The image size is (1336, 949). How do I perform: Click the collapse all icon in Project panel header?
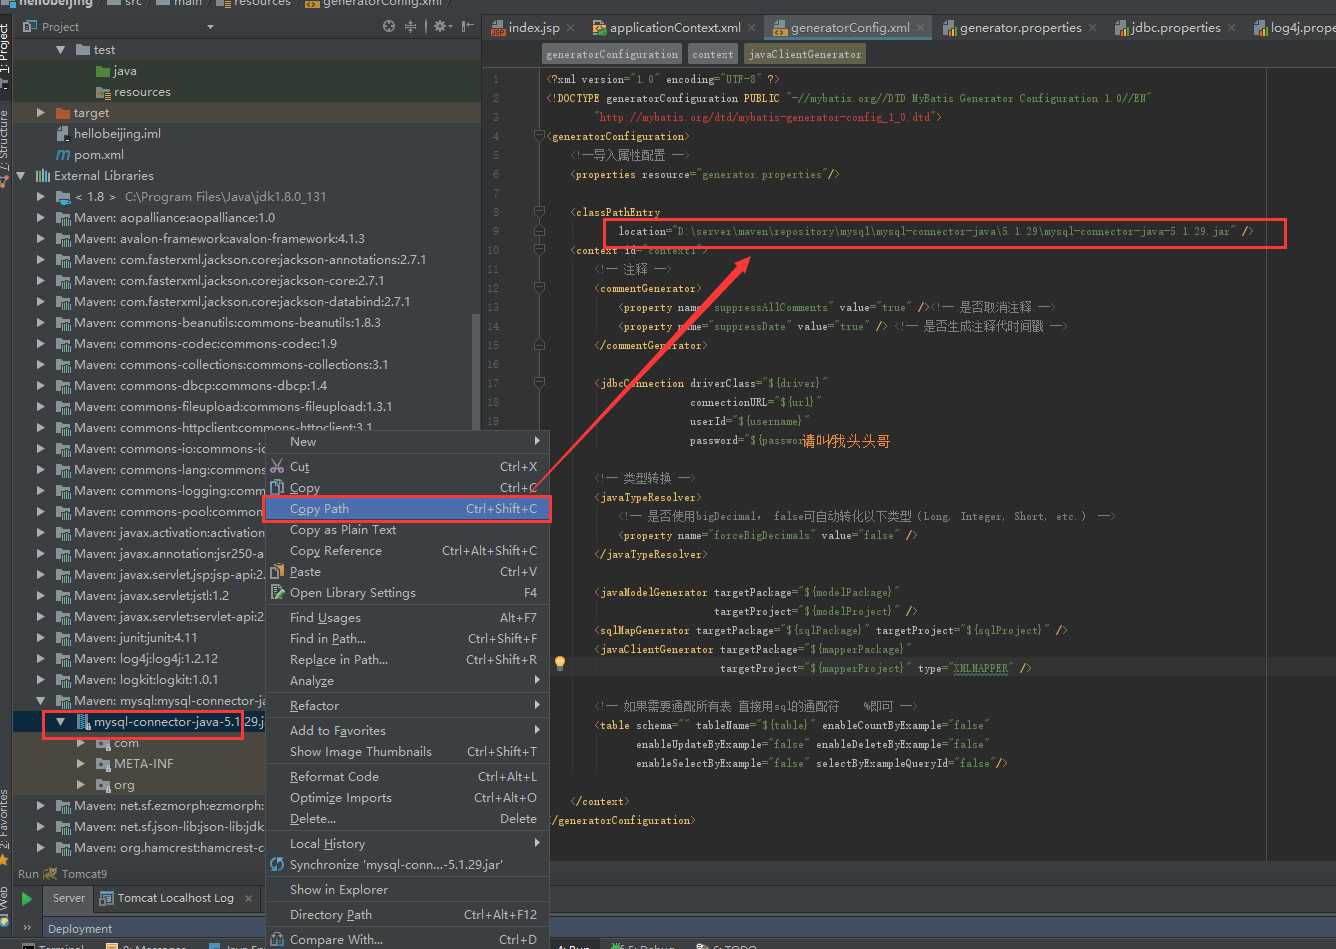pyautogui.click(x=411, y=27)
